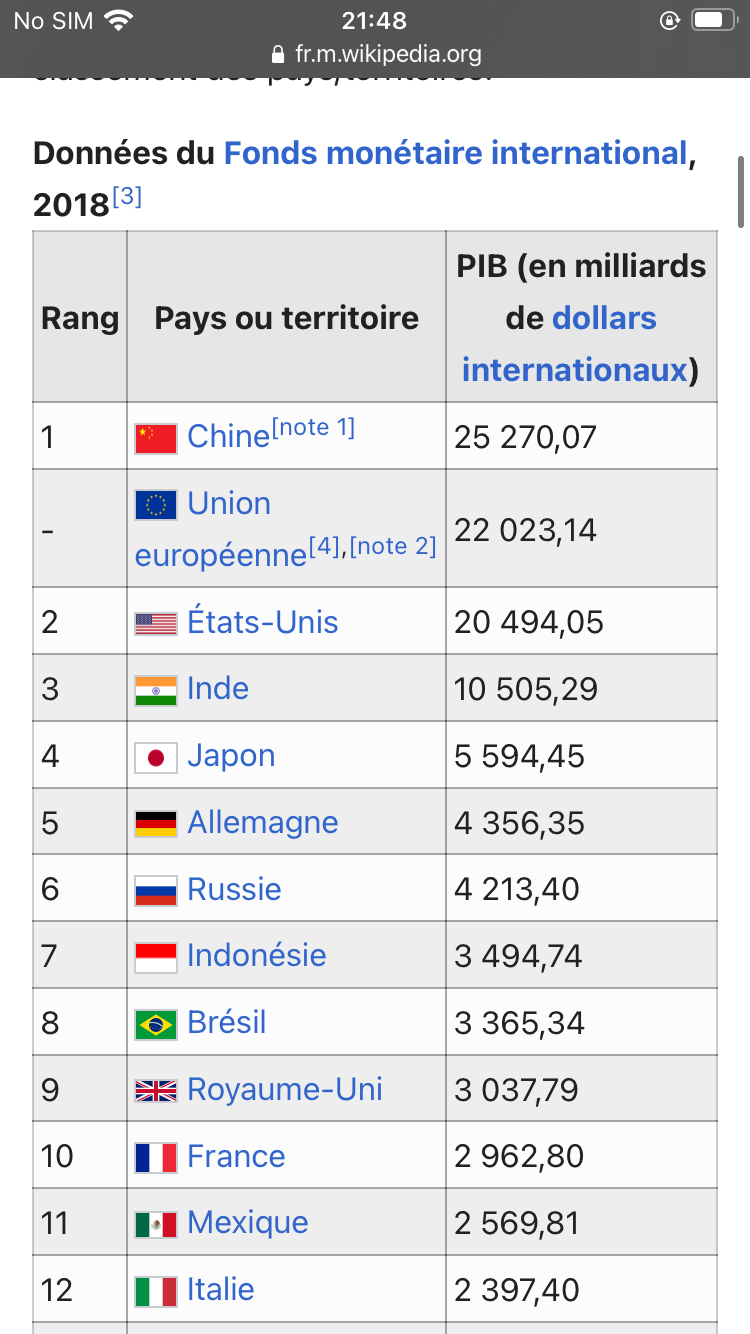Follow the reference [3] footnote

(126, 196)
